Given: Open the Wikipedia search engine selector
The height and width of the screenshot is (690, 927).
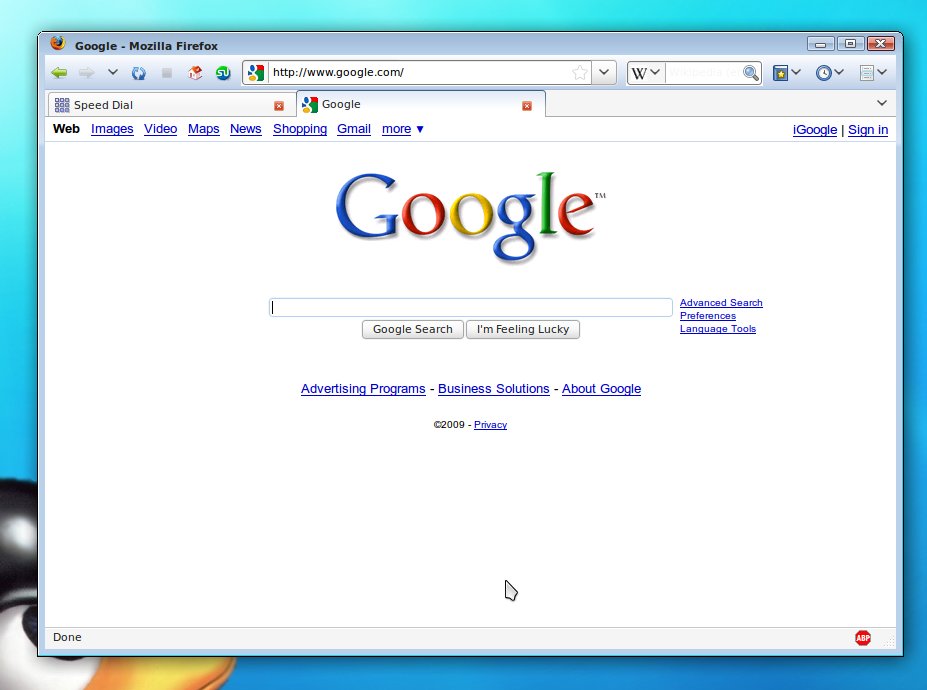Looking at the screenshot, I should 646,73.
